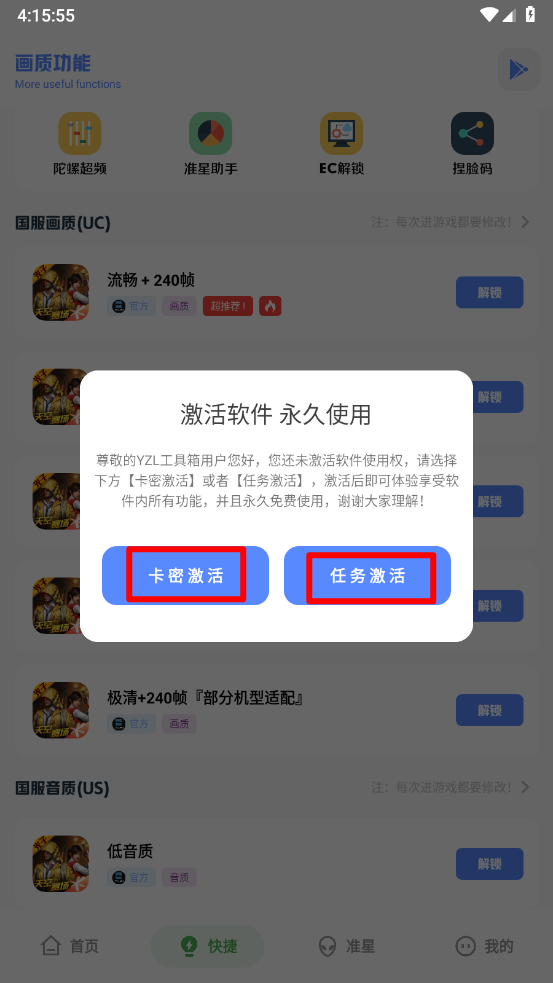Unlock the 低音质 option
Image resolution: width=553 pixels, height=983 pixels.
[490, 864]
